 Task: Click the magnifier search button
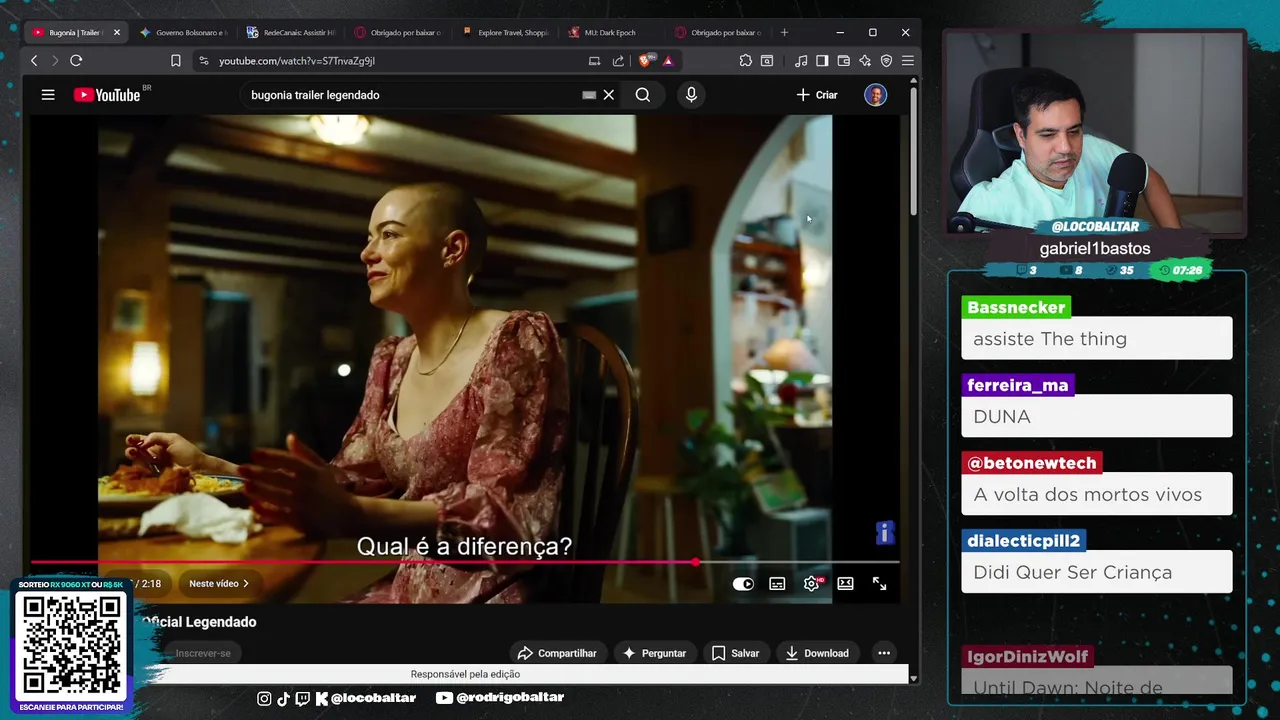[643, 95]
